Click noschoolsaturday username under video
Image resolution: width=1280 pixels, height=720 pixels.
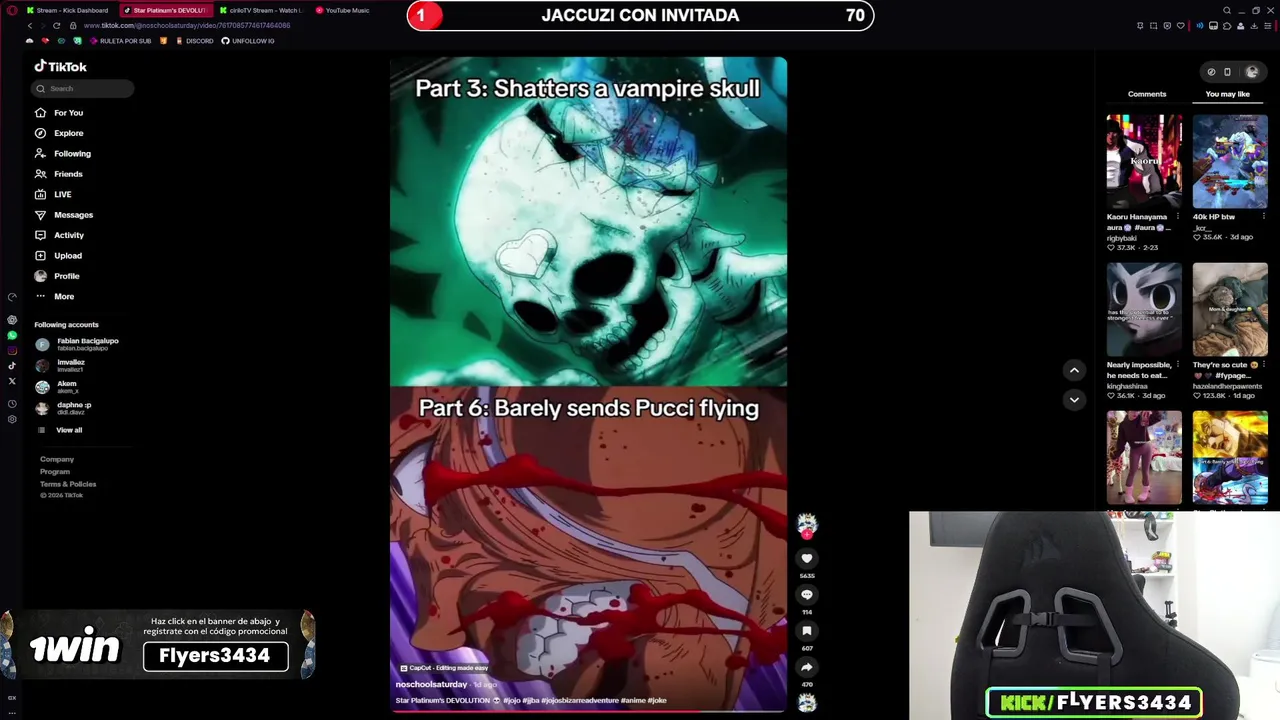coord(431,684)
